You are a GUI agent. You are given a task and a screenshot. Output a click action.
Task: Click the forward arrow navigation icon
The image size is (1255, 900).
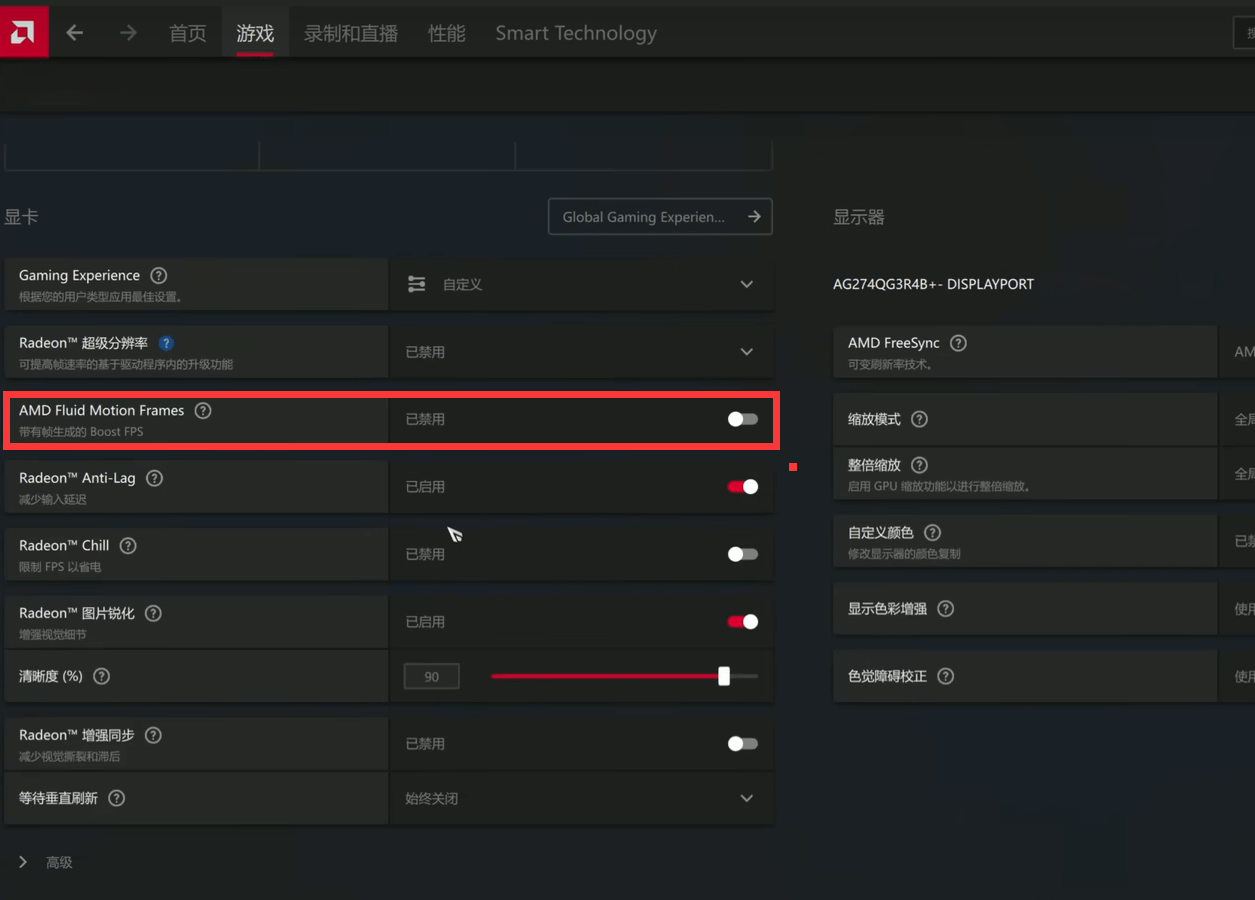[x=128, y=31]
